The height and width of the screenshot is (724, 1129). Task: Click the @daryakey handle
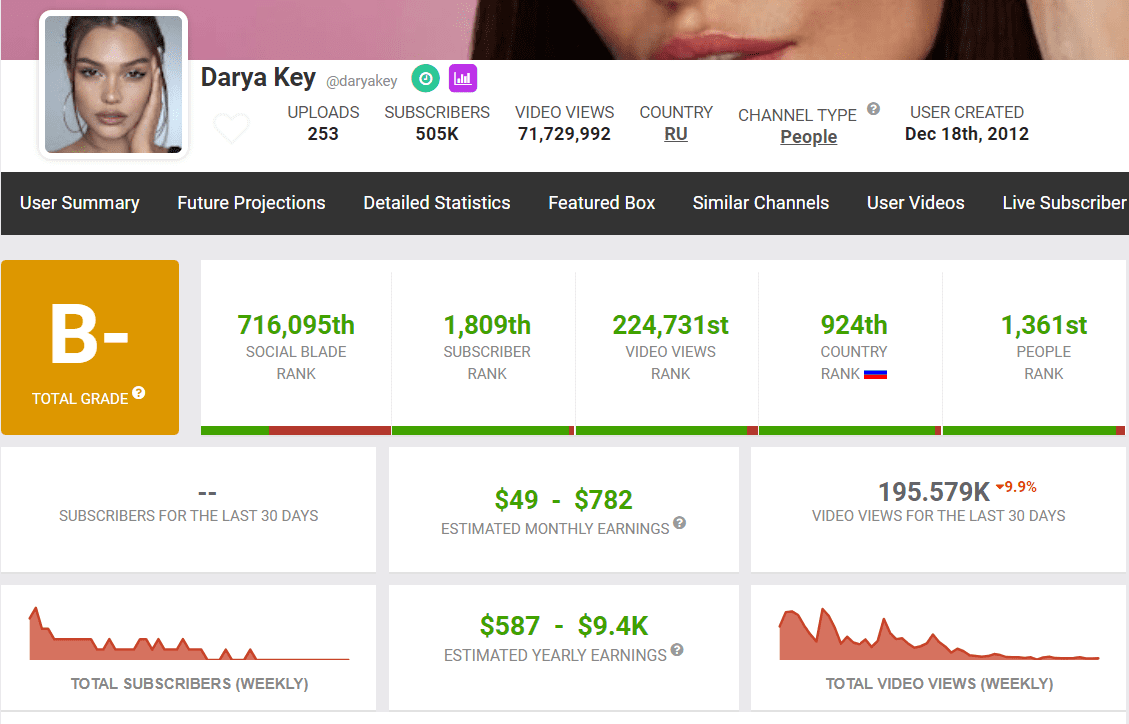click(x=361, y=81)
